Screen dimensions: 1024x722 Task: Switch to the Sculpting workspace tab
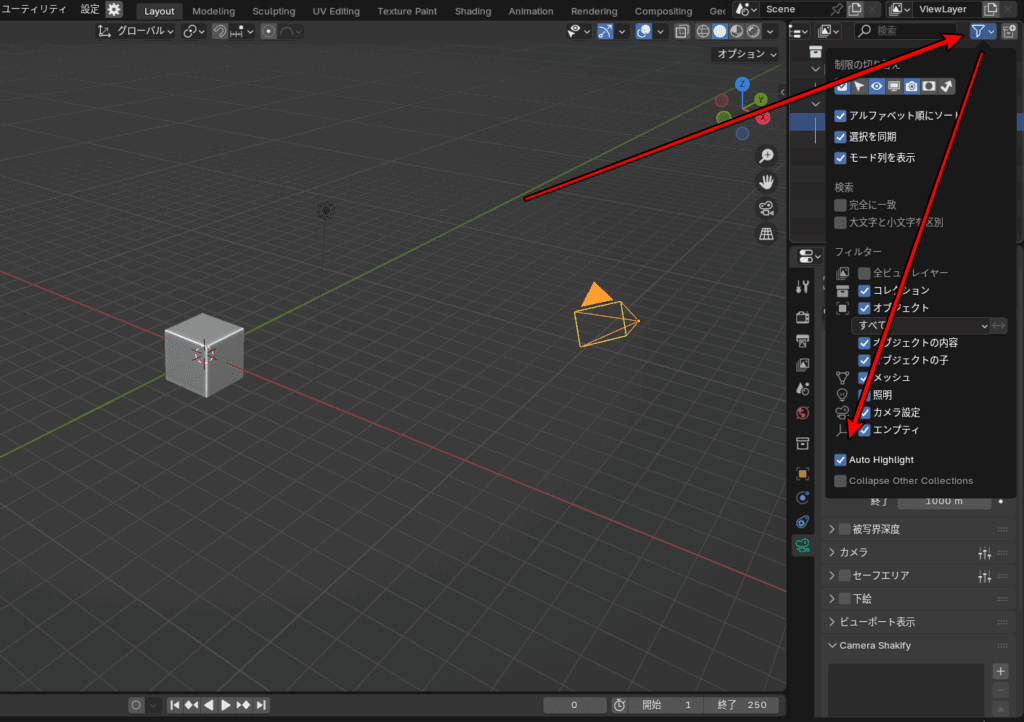273,11
